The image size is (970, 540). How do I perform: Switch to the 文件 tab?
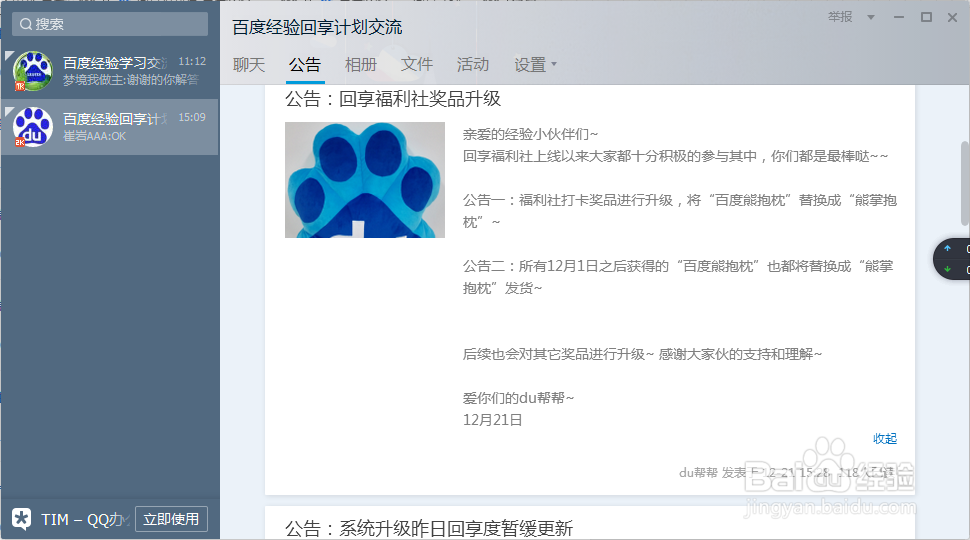pyautogui.click(x=417, y=64)
